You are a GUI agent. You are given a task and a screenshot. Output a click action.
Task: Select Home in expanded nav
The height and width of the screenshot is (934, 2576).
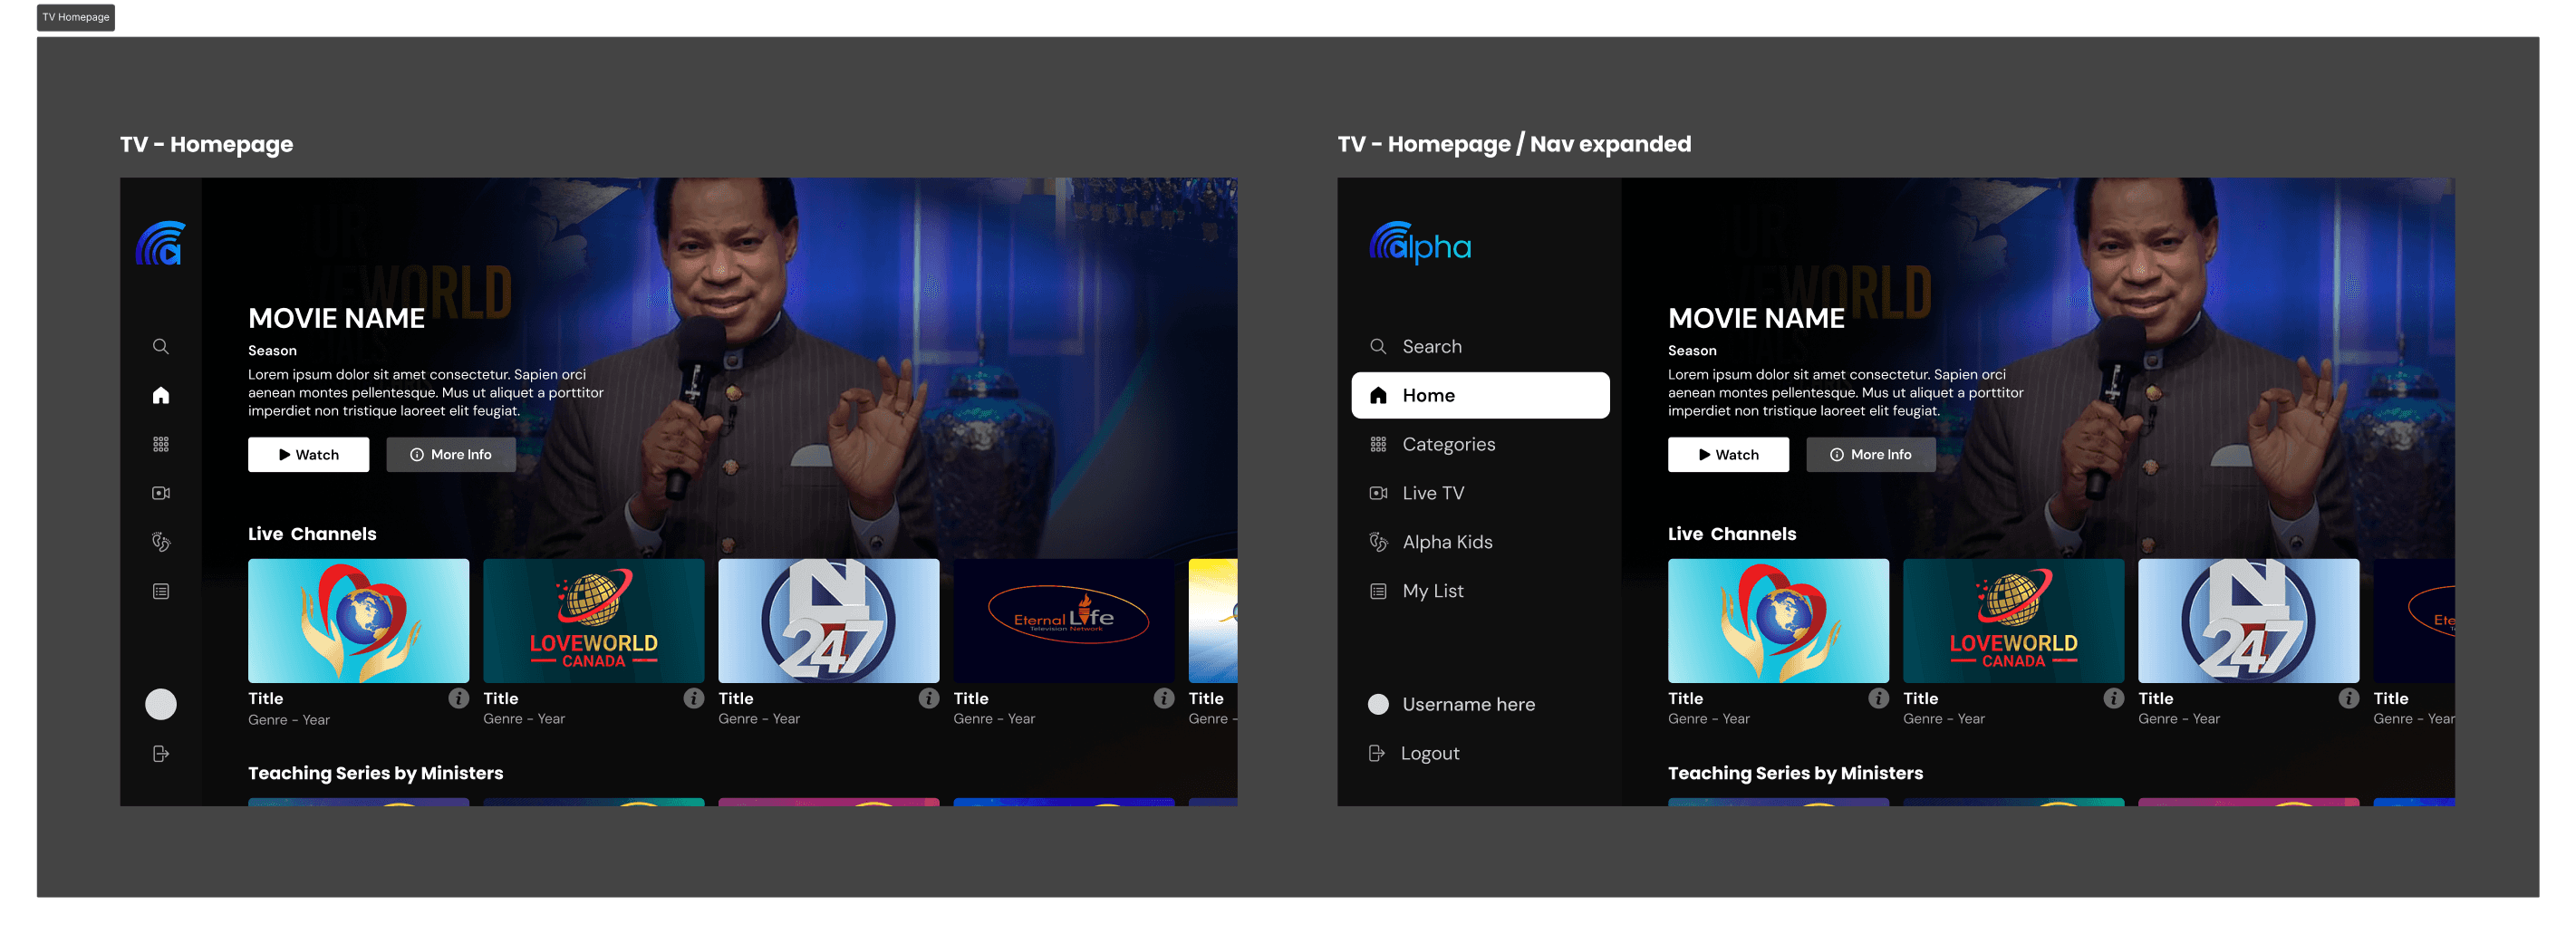pos(1480,395)
